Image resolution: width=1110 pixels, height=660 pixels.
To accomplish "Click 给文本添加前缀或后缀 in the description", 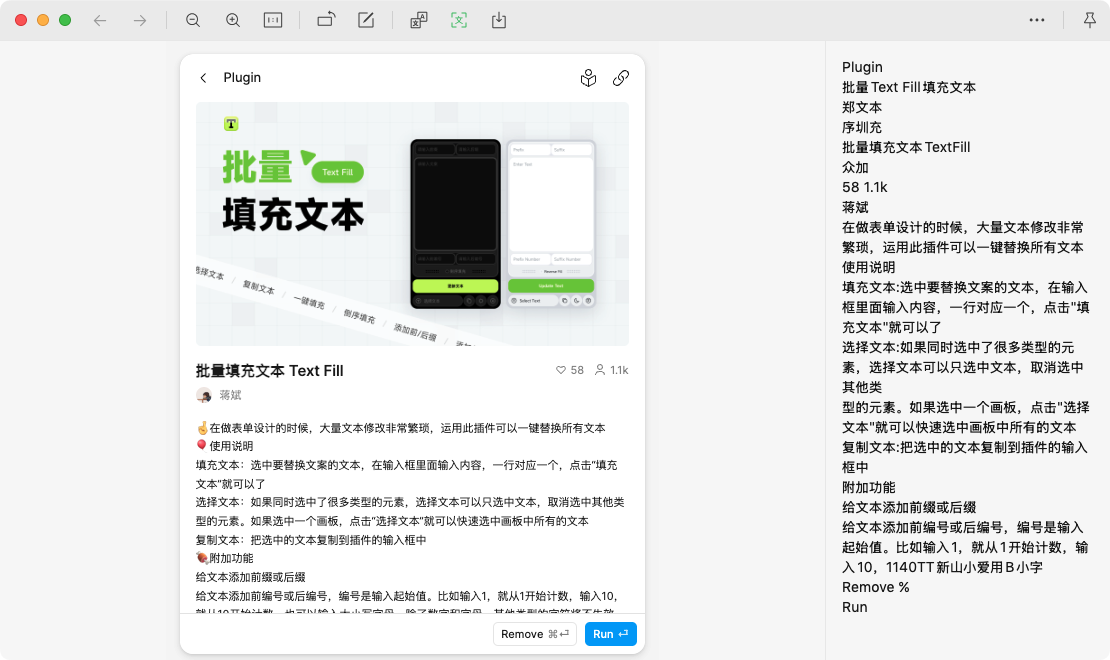I will click(251, 577).
